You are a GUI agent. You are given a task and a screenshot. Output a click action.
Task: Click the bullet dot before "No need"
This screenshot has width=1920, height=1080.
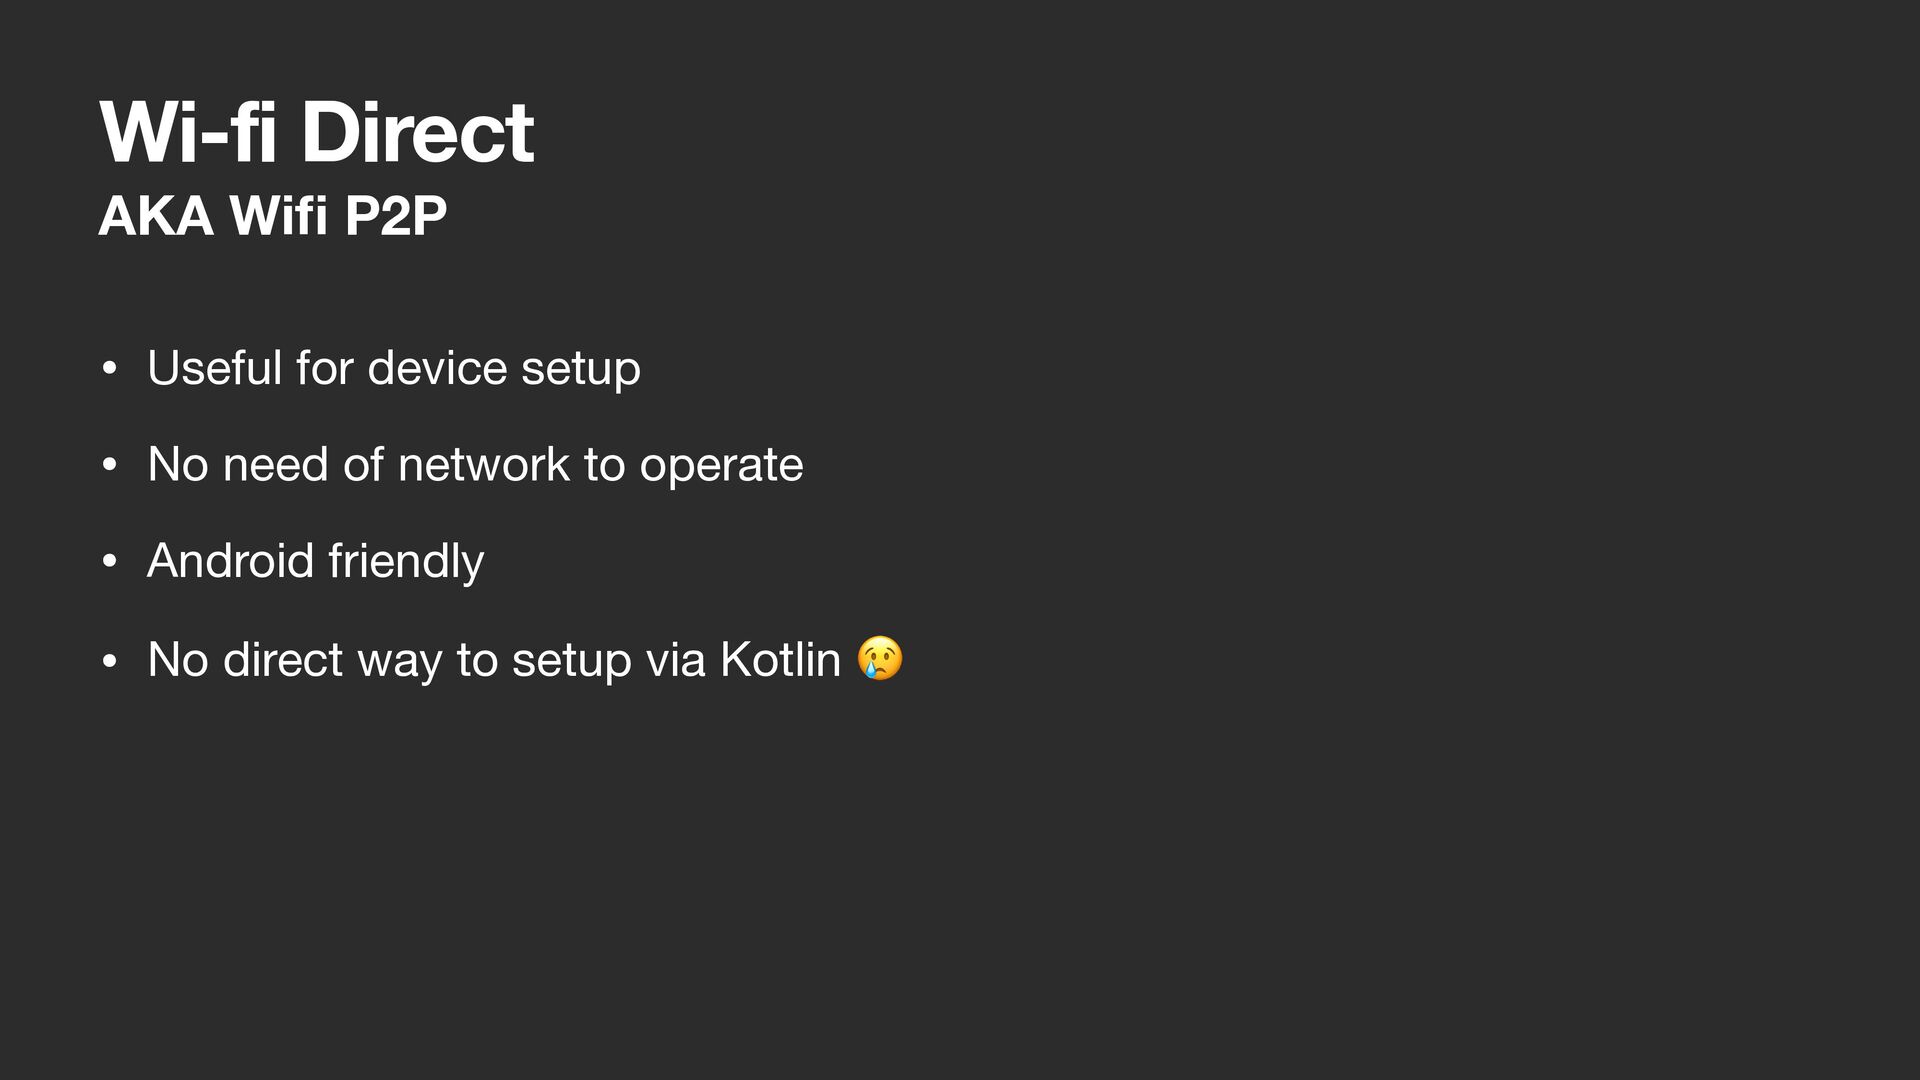tap(110, 465)
